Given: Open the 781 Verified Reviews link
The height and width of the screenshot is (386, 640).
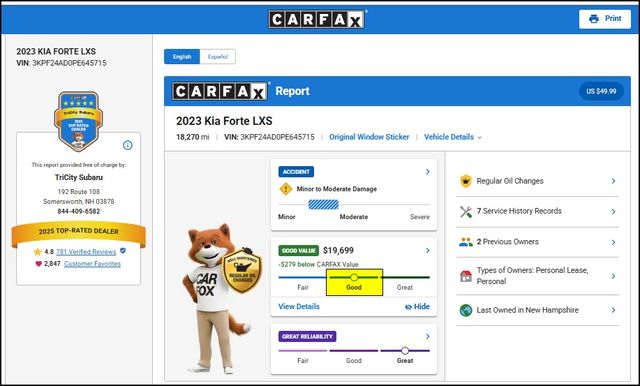Looking at the screenshot, I should point(86,252).
